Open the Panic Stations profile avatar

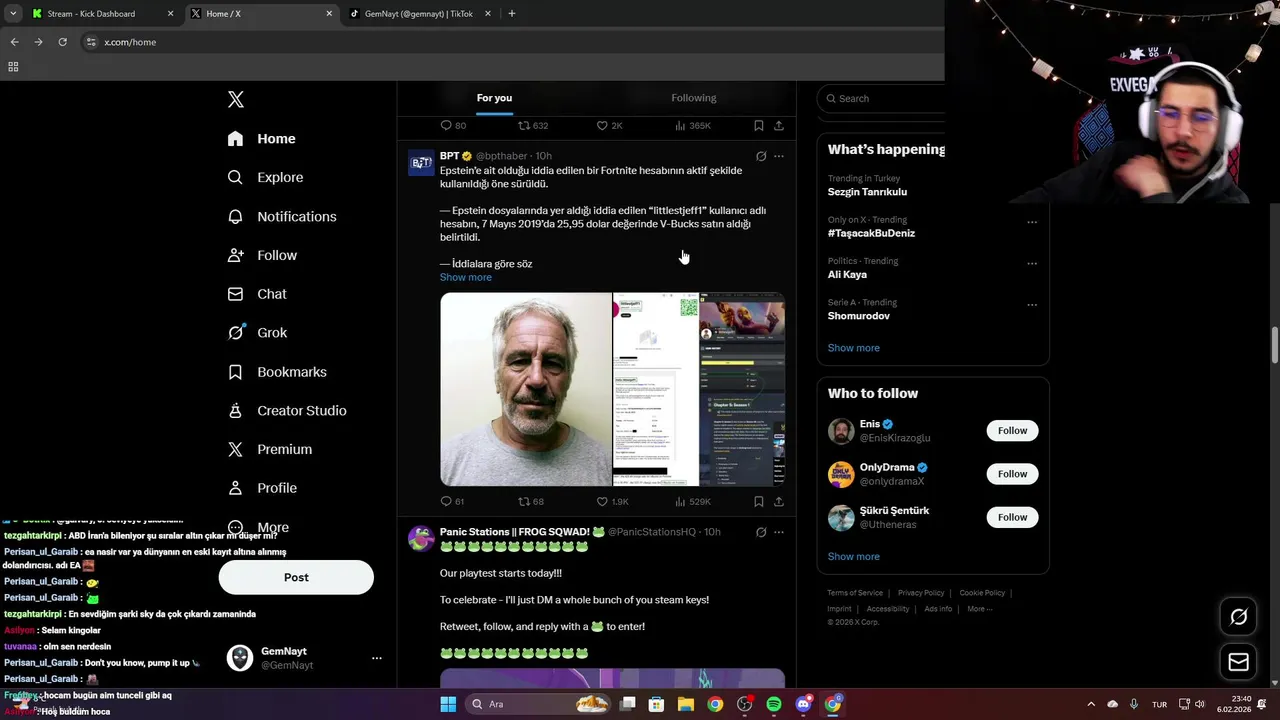click(421, 539)
